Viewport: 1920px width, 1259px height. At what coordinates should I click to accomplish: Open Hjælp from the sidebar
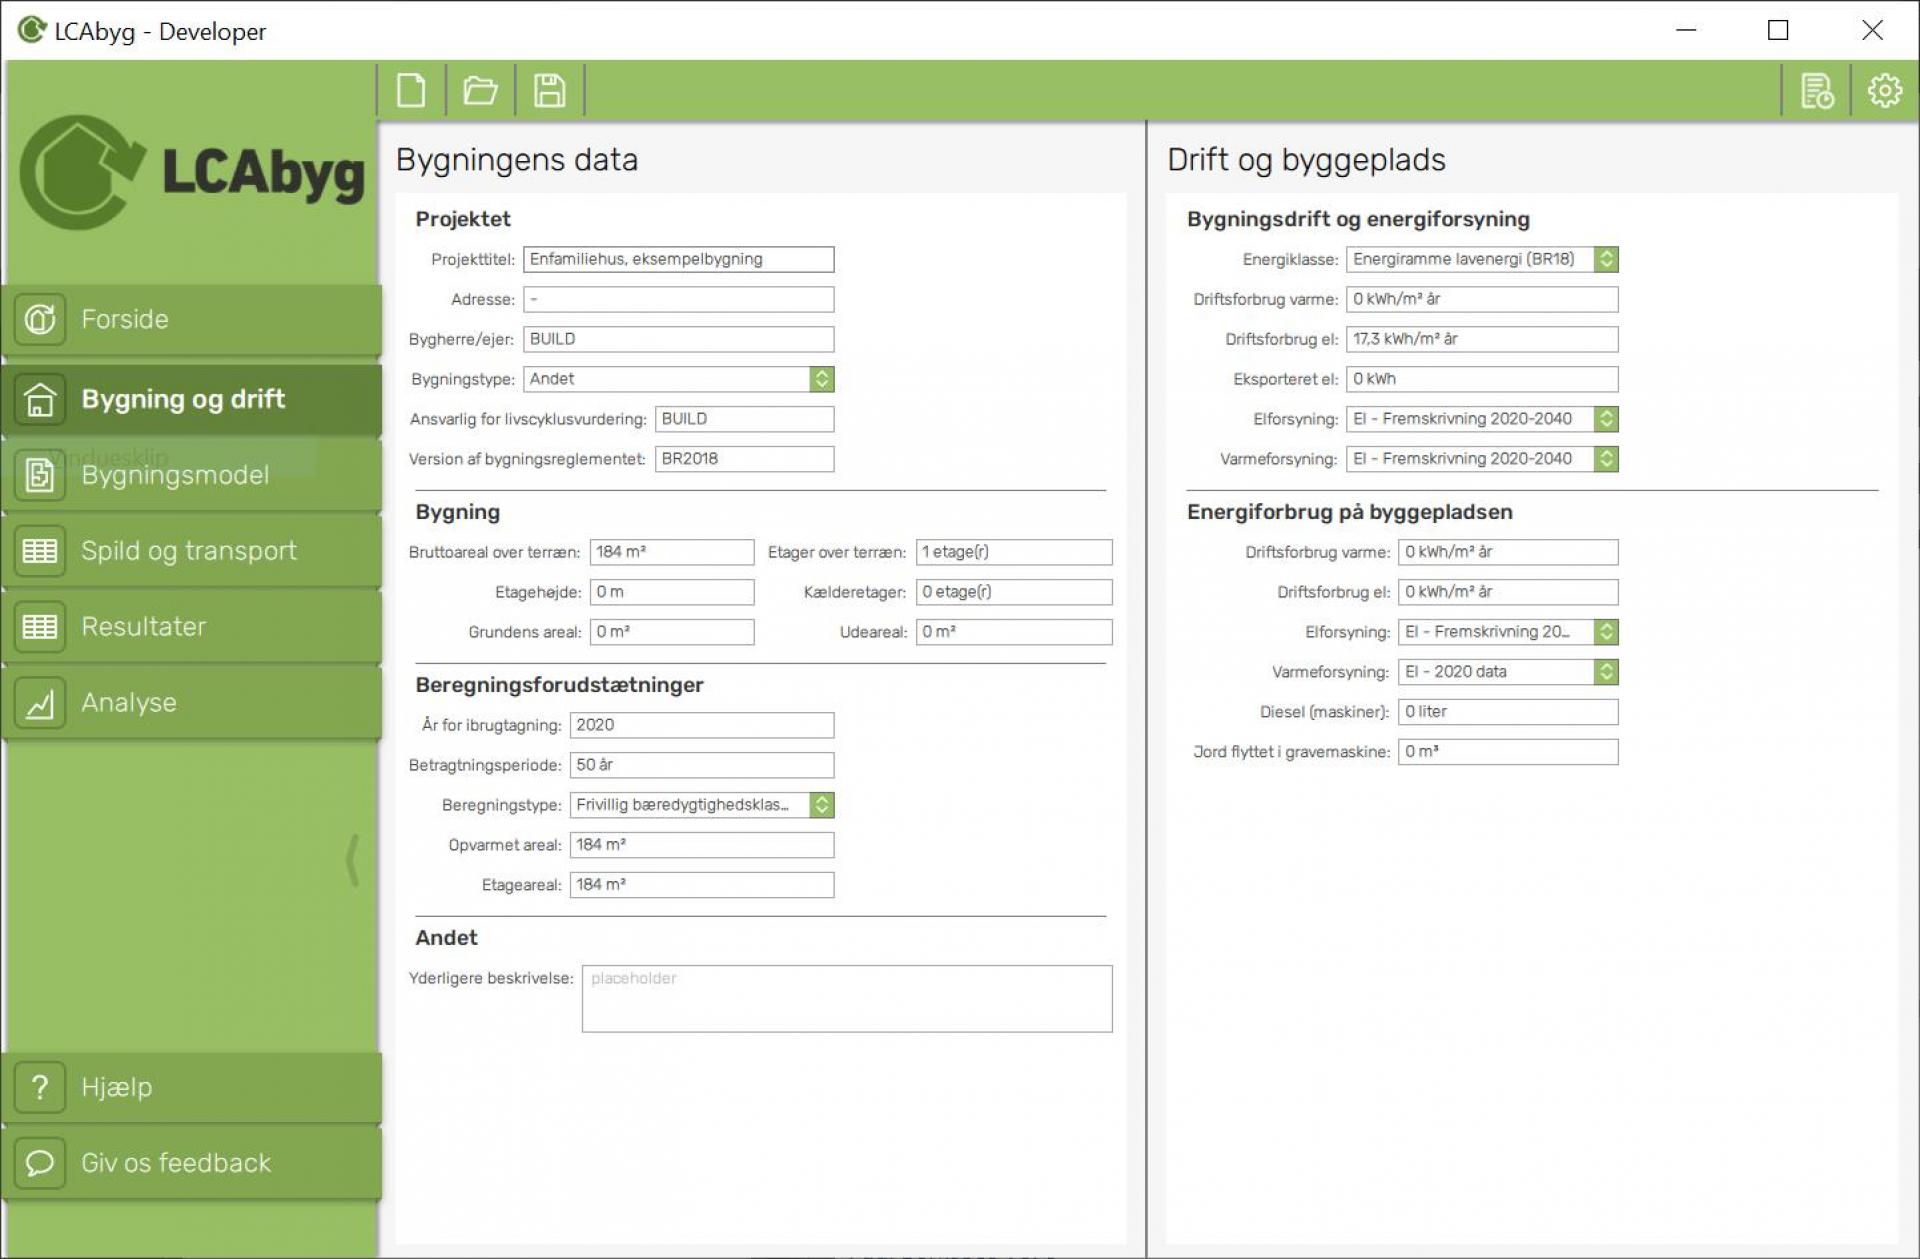coord(192,1088)
